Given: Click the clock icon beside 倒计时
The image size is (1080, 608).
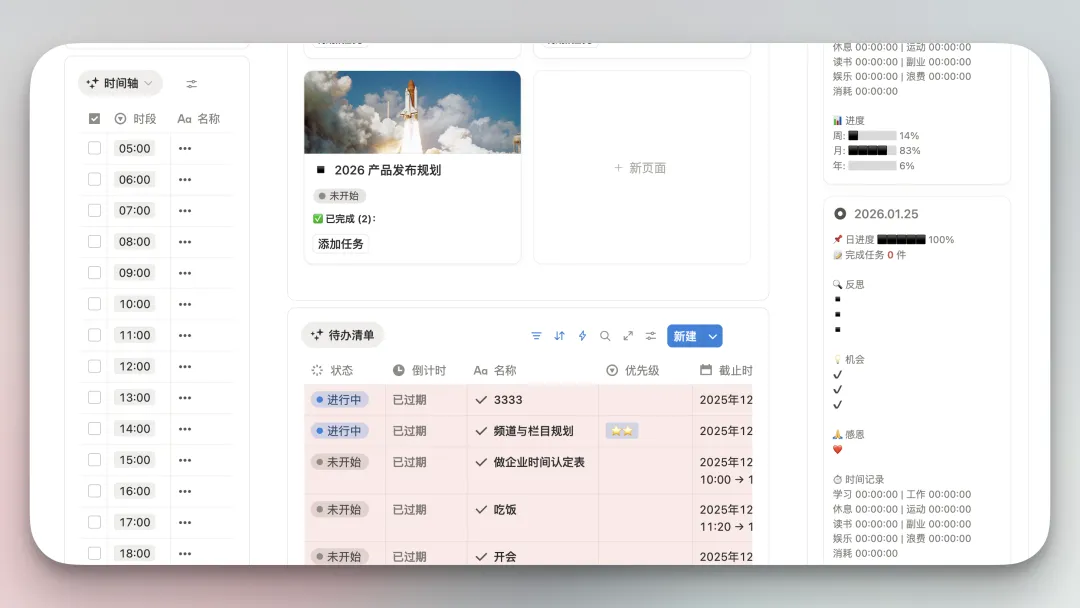Looking at the screenshot, I should (x=399, y=370).
